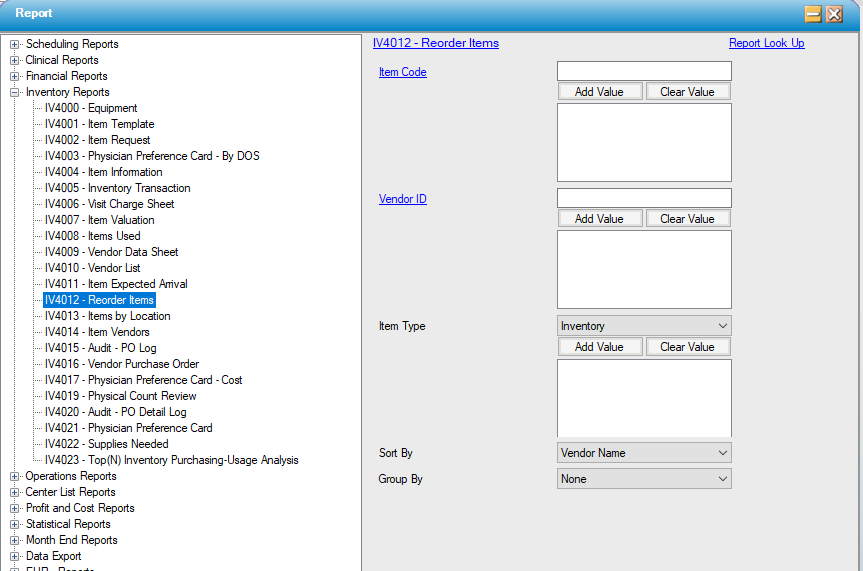Click the Report Look Up link
863x571 pixels.
pos(766,43)
